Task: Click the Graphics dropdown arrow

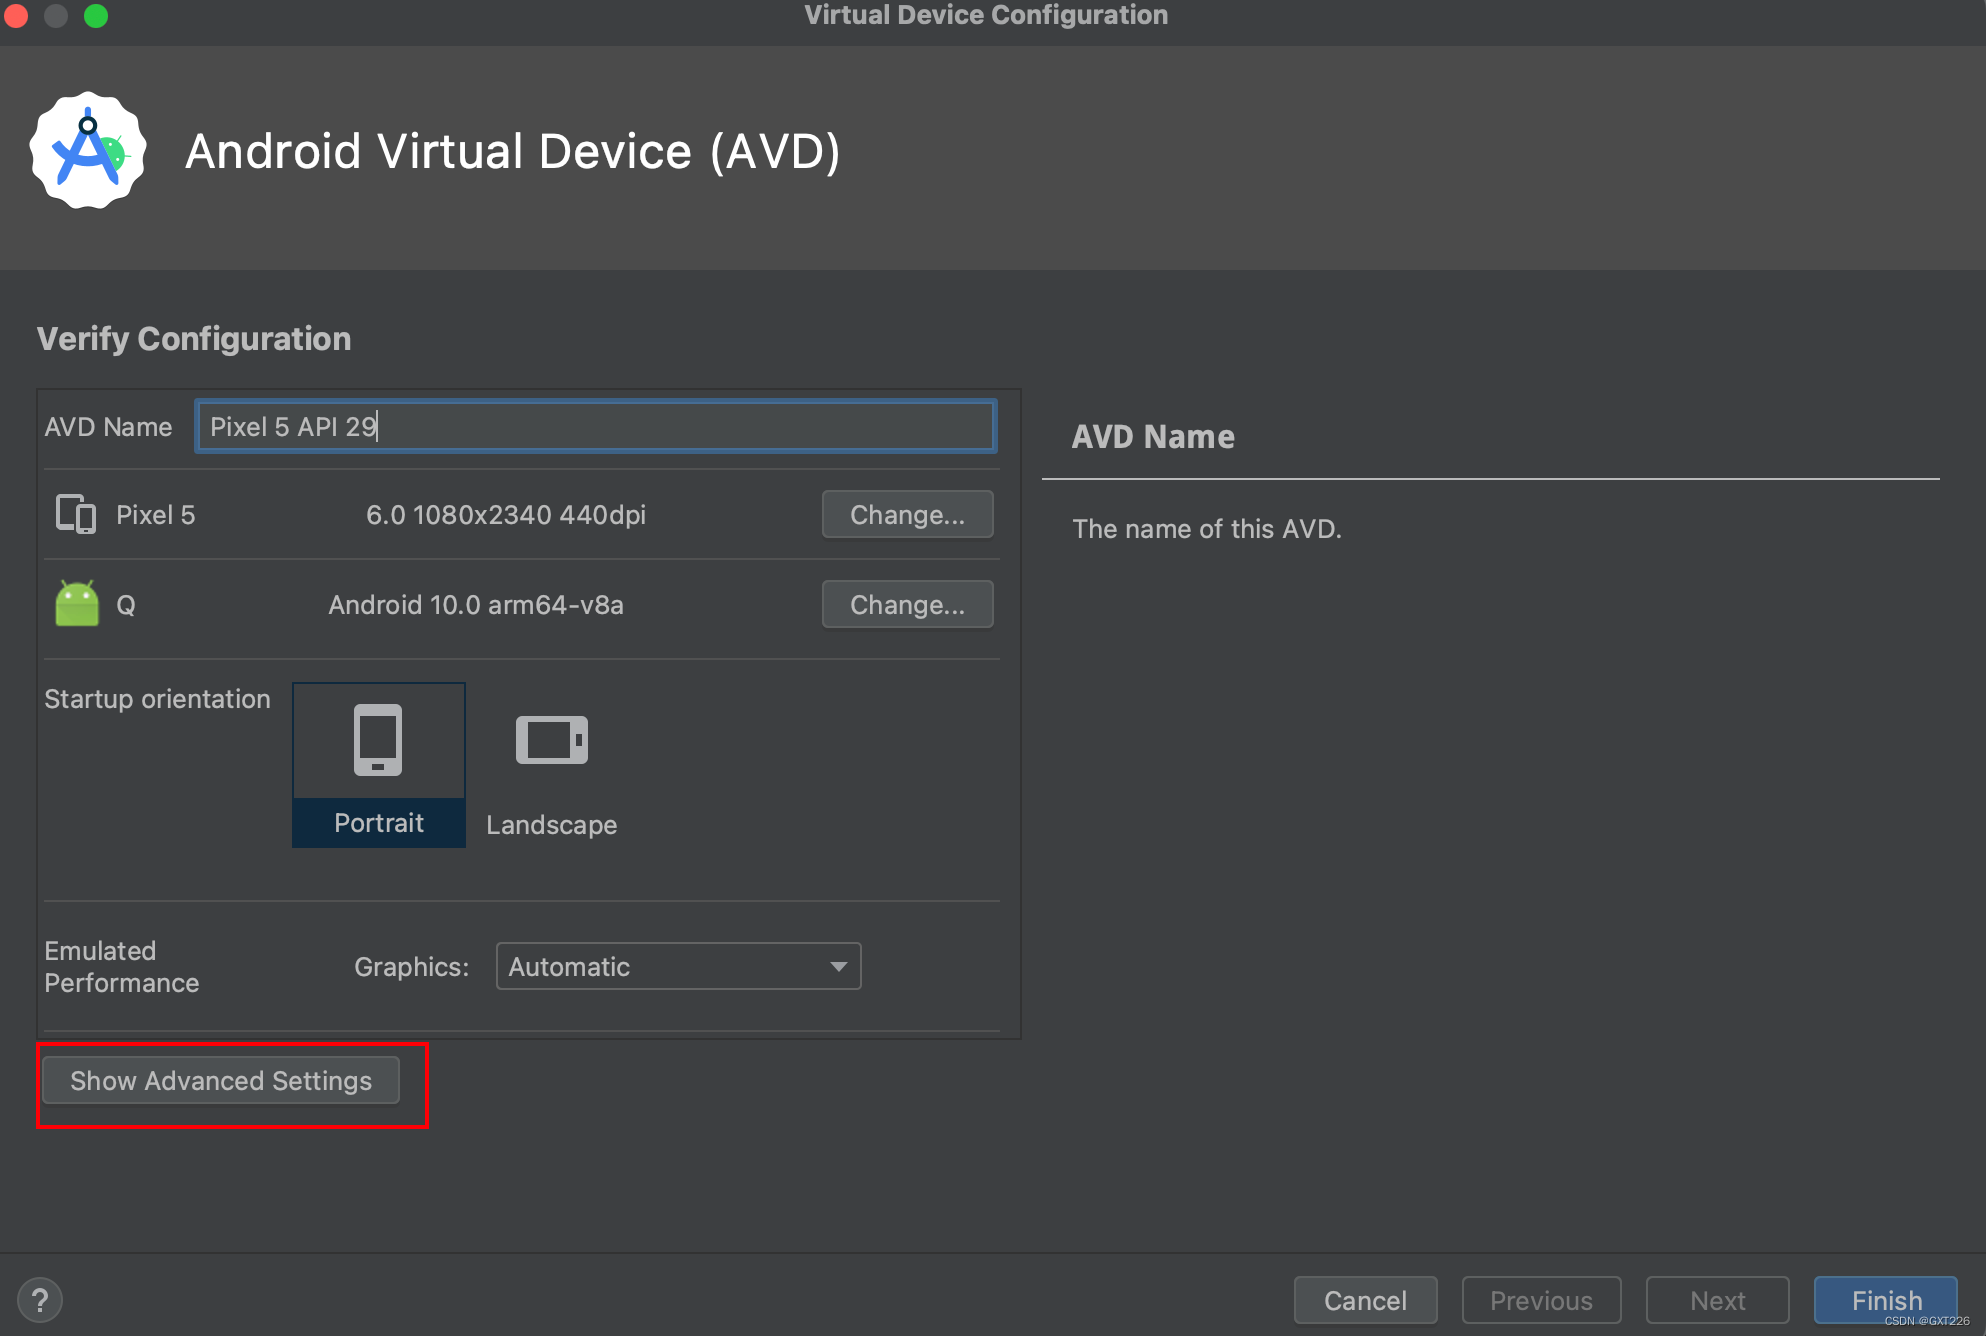Action: pos(838,966)
